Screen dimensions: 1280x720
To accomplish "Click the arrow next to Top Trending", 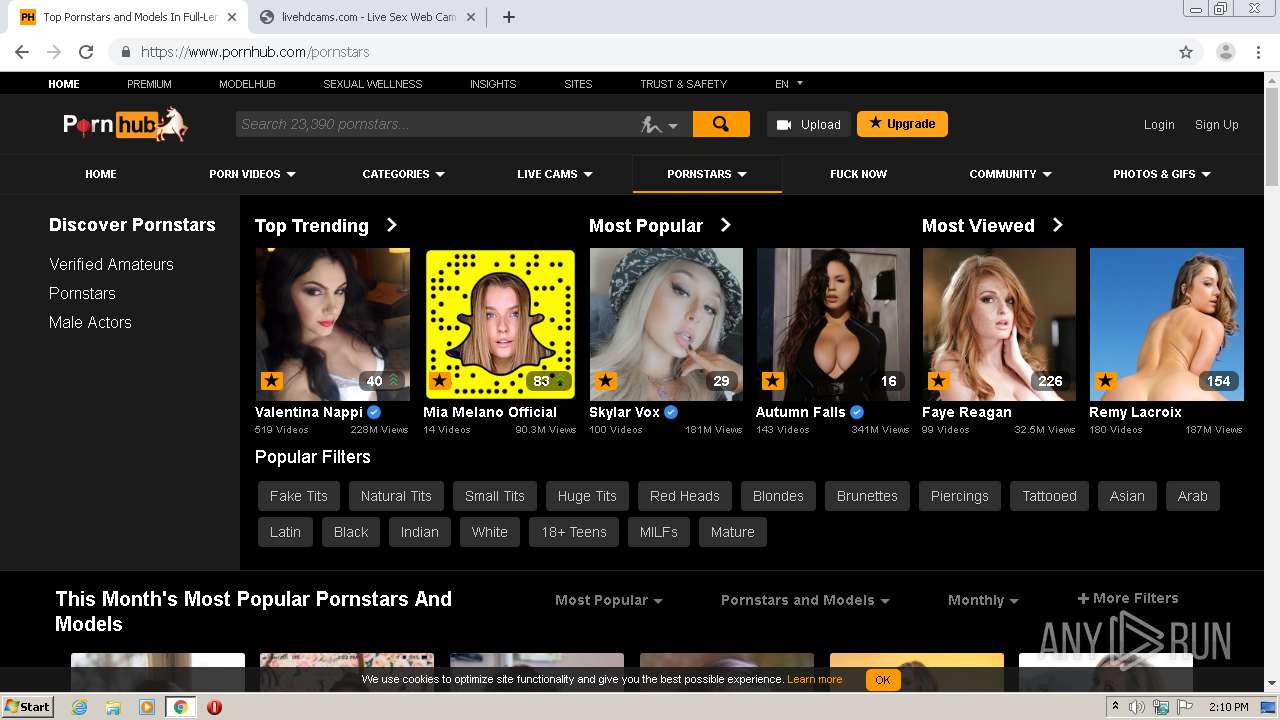I will 392,225.
